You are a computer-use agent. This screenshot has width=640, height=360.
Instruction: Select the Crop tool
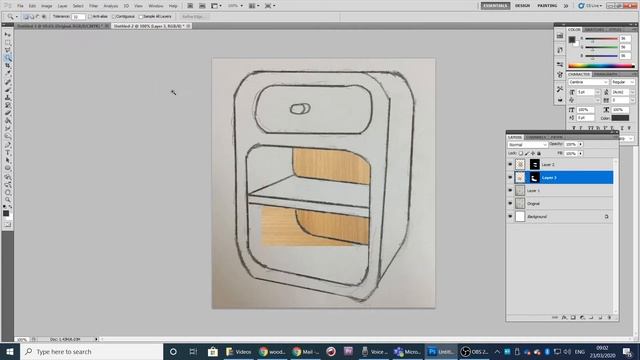tap(7, 66)
